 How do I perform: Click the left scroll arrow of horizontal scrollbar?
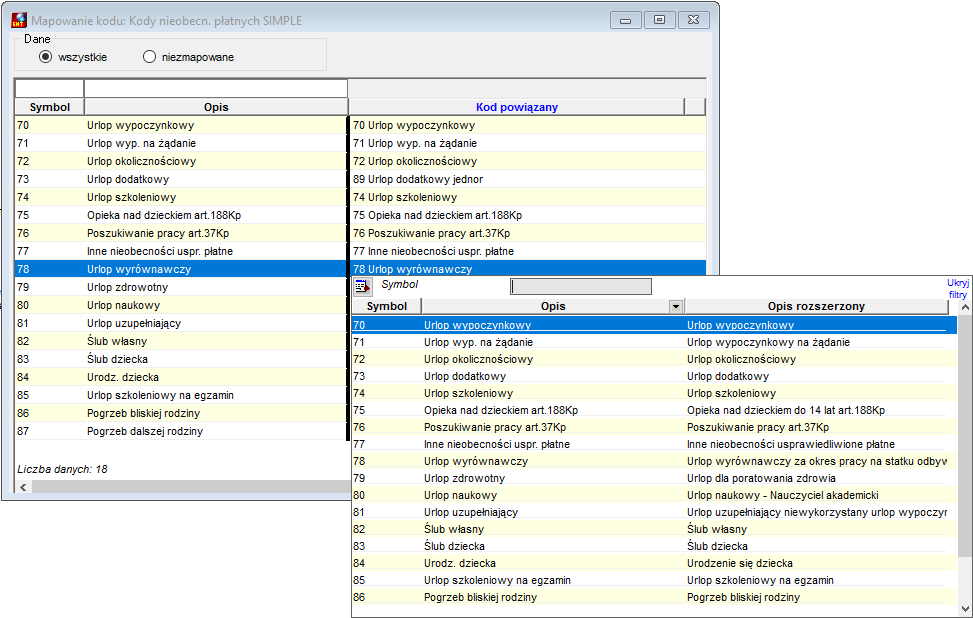point(24,488)
